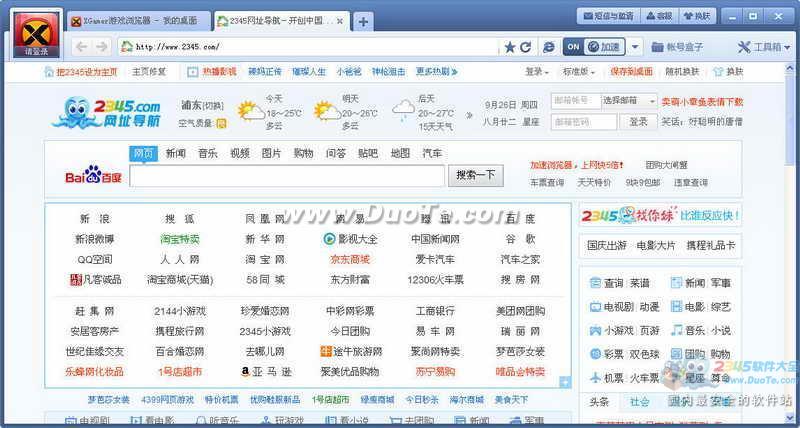Select the 网页 search tab
The width and height of the screenshot is (800, 428).
pos(143,153)
